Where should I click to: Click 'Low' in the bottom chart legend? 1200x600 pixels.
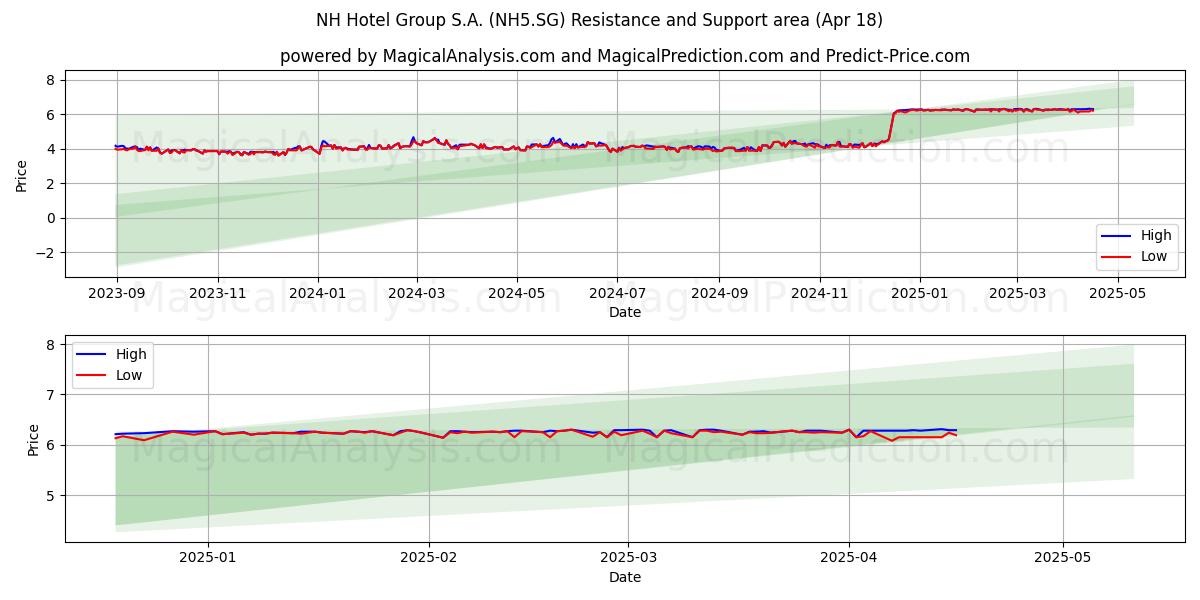coord(130,375)
